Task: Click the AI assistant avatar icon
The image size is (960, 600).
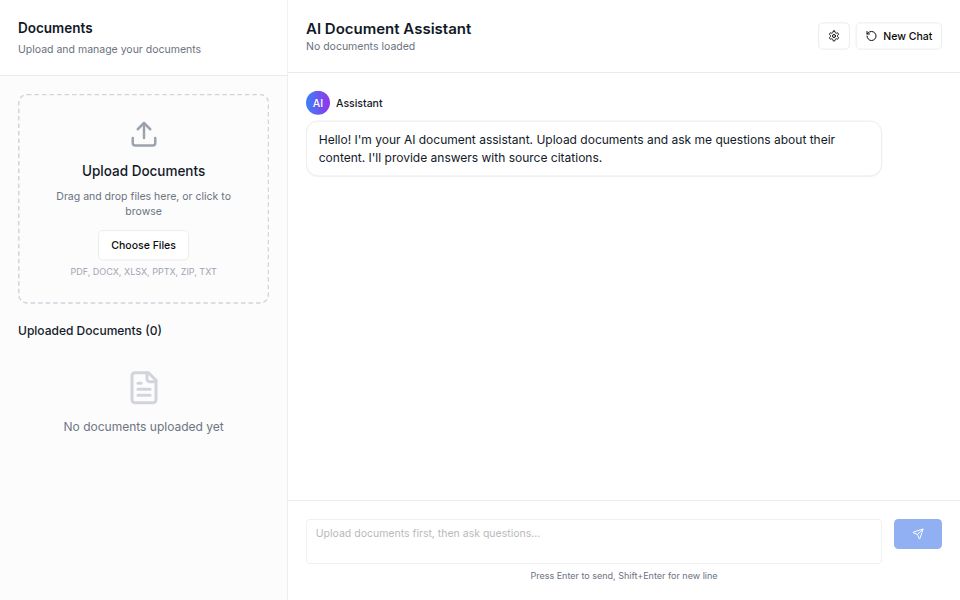Action: [x=316, y=102]
